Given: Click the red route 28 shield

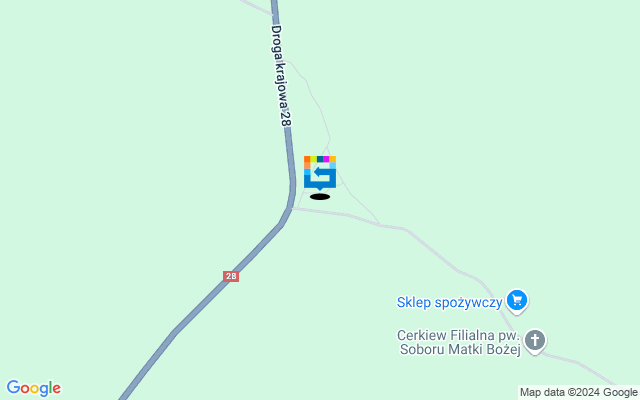Looking at the screenshot, I should pyautogui.click(x=231, y=276).
